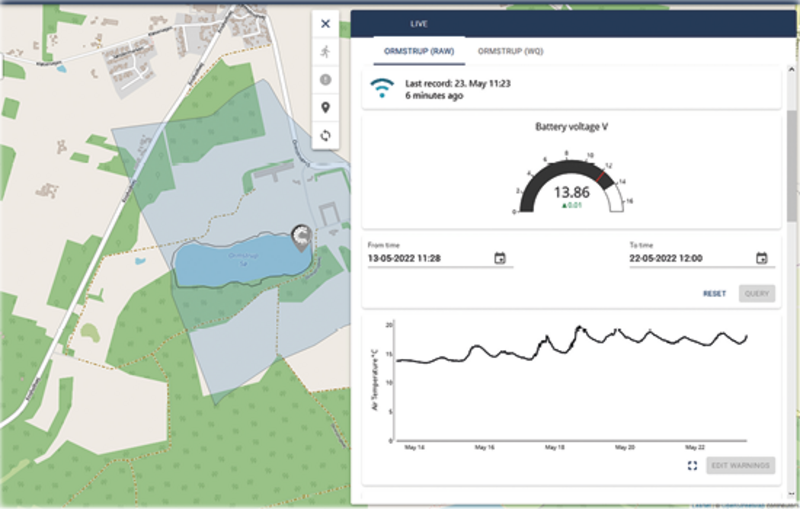Click the To time date field
Image resolution: width=800 pixels, height=509 pixels.
click(x=685, y=258)
